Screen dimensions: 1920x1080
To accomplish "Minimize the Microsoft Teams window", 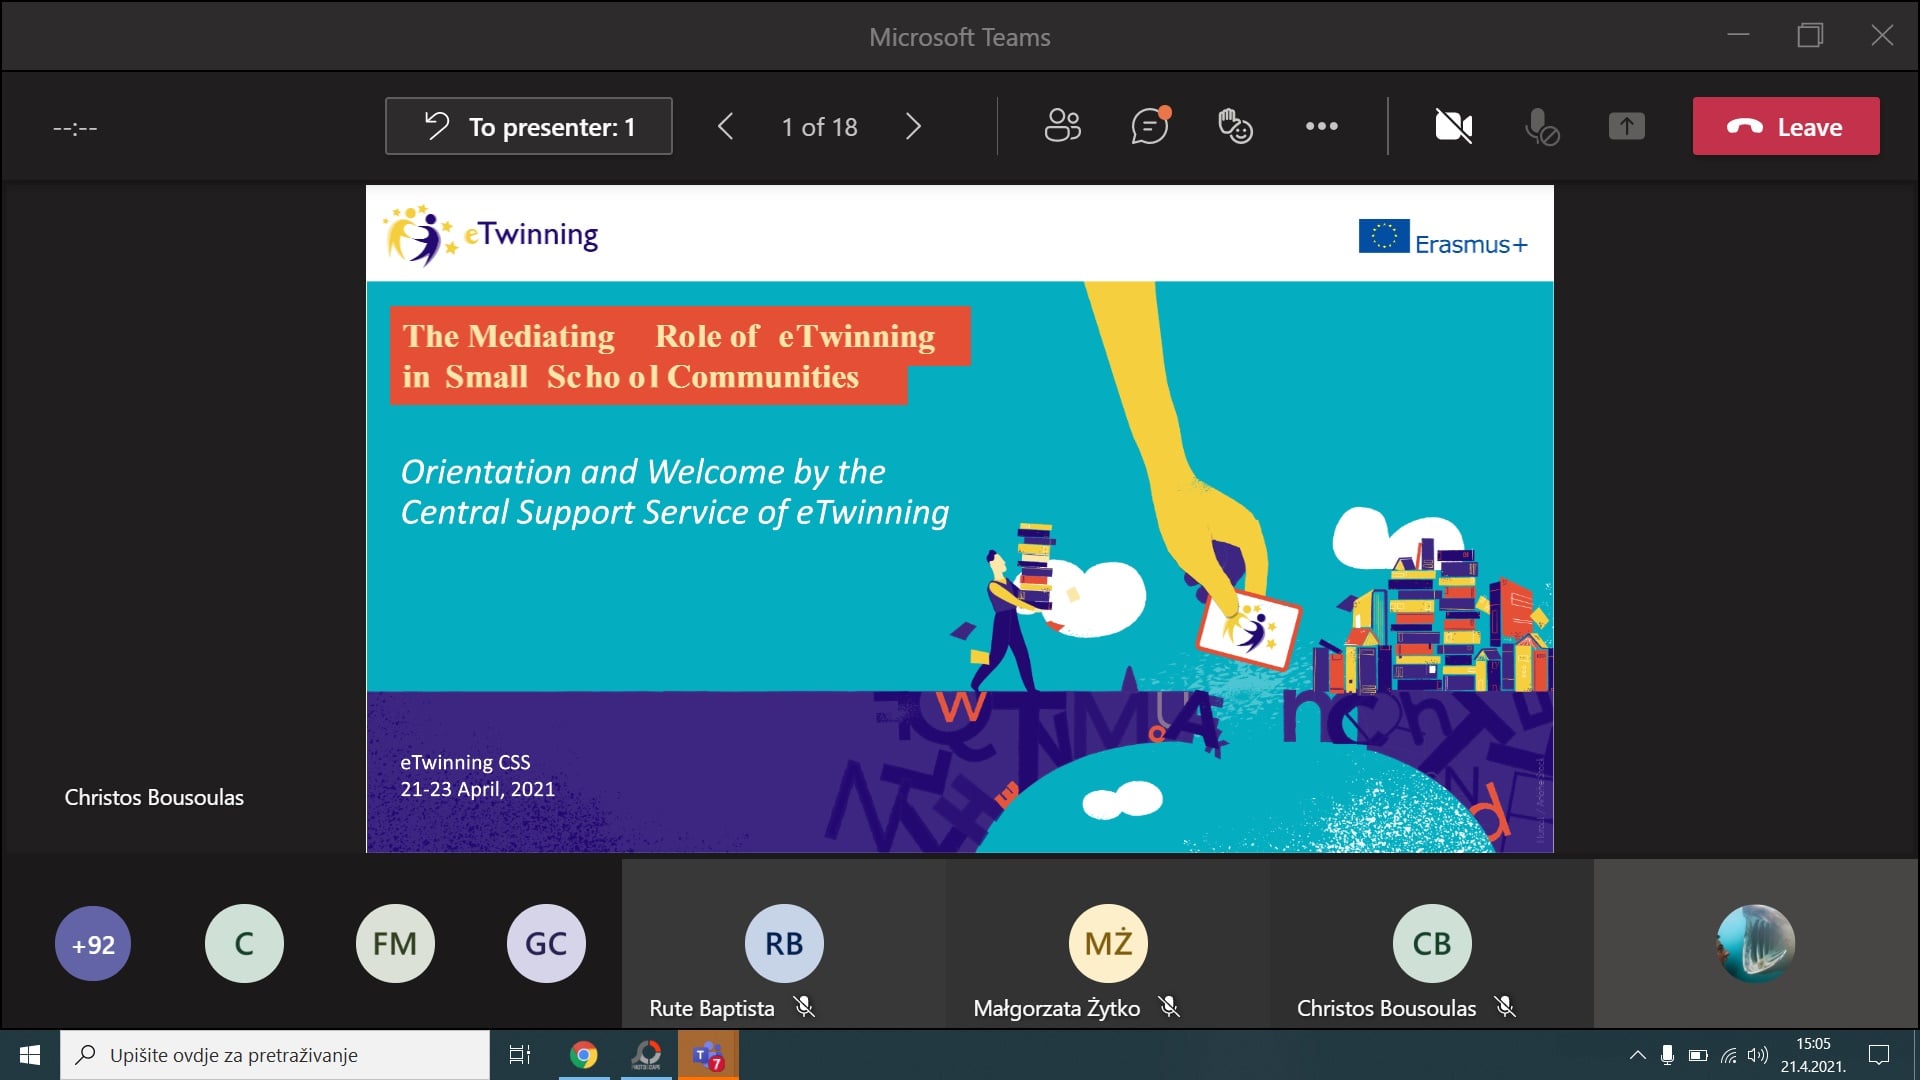I will pos(1739,35).
